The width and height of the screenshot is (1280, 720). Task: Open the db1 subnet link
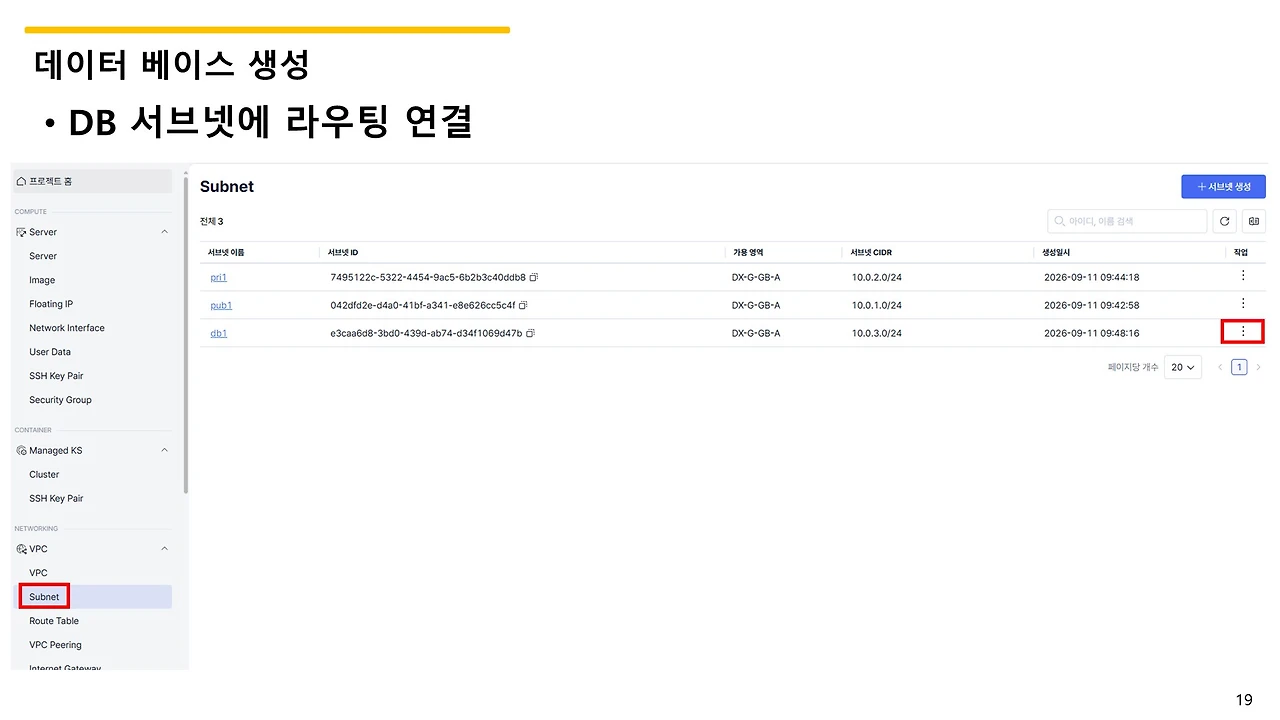pyautogui.click(x=218, y=333)
